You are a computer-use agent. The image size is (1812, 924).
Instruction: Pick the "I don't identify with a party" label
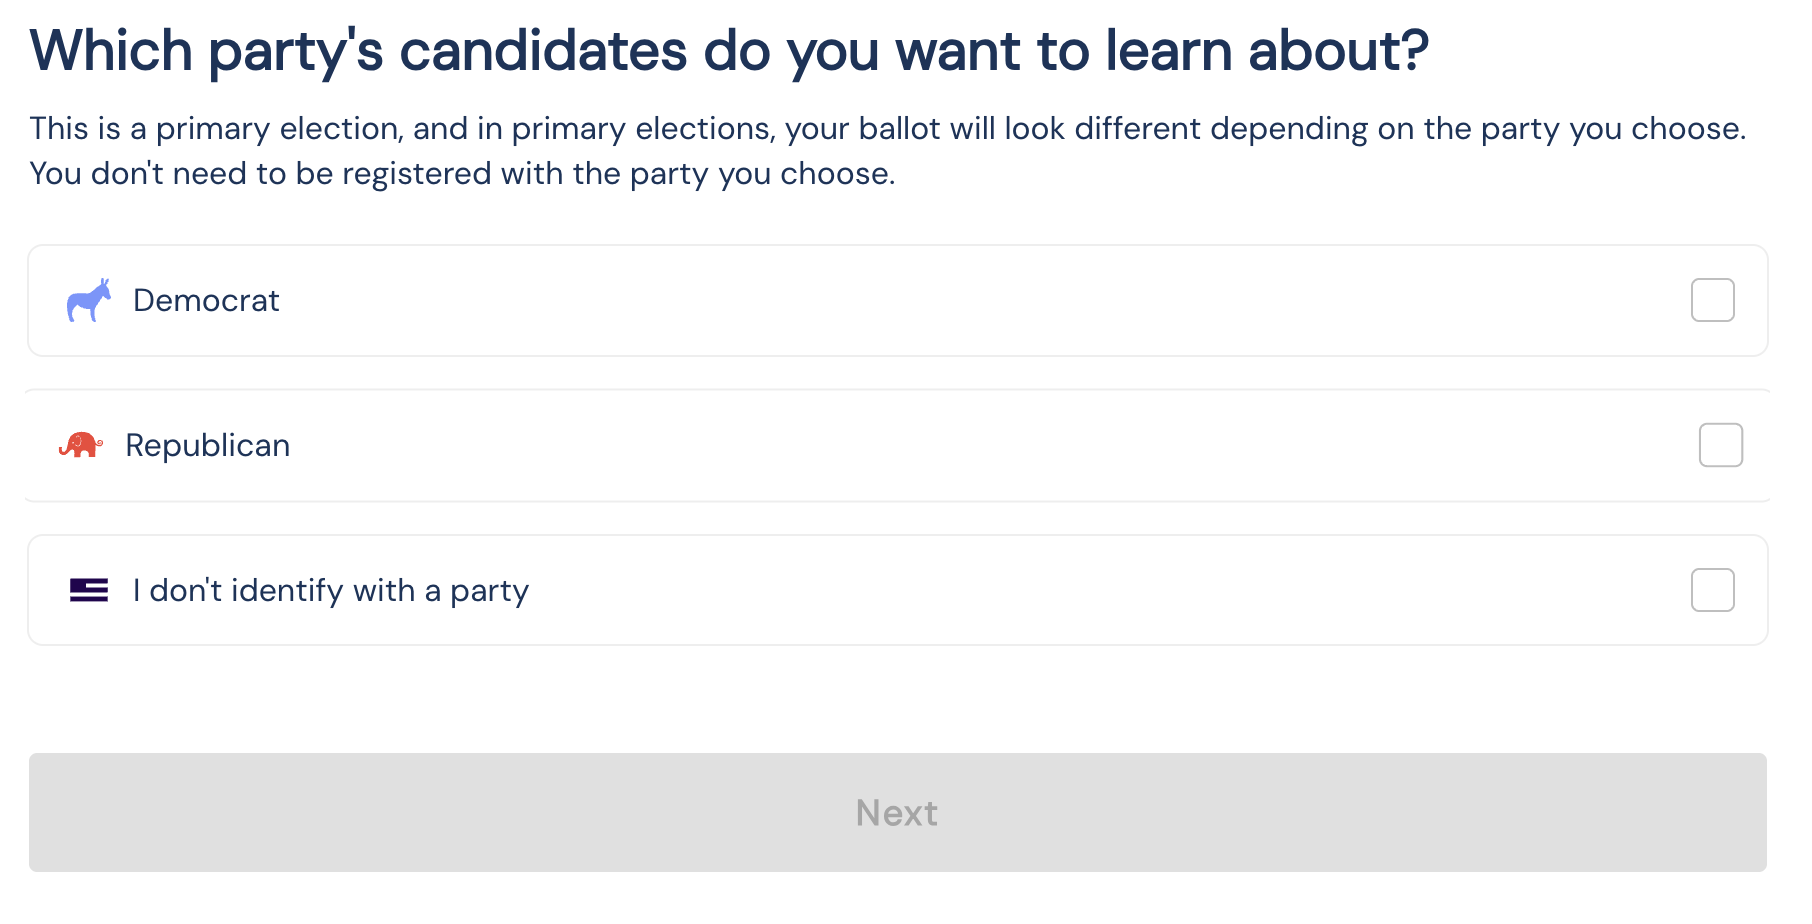point(331,590)
